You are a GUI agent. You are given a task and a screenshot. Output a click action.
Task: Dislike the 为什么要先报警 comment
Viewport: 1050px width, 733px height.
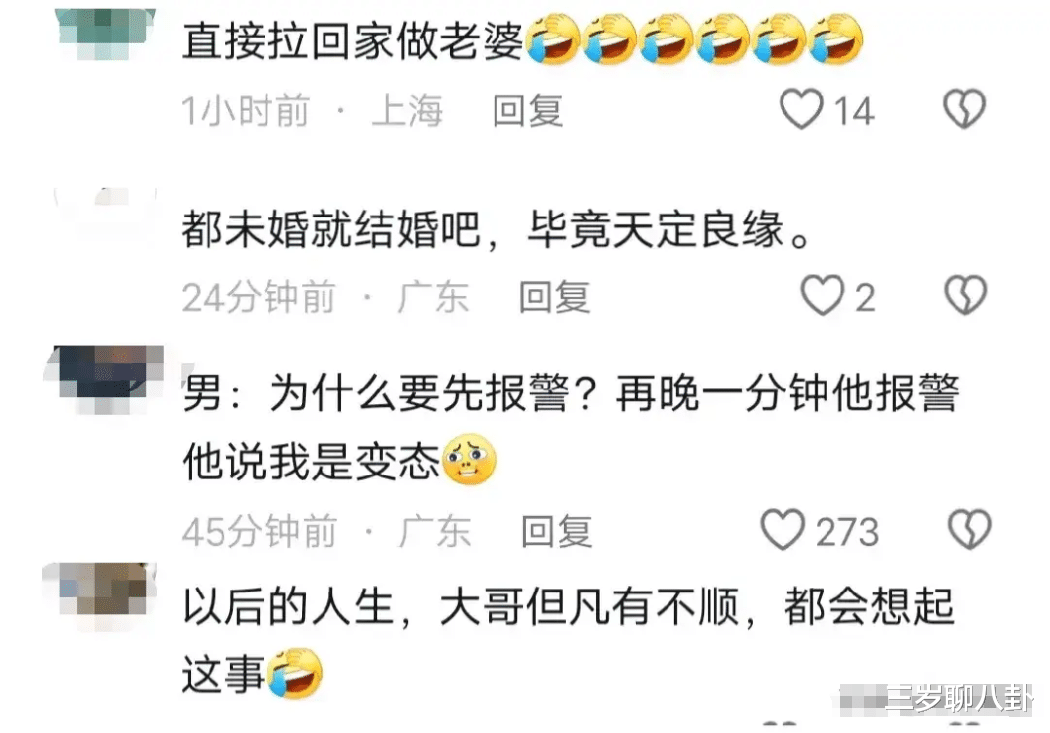tap(970, 530)
